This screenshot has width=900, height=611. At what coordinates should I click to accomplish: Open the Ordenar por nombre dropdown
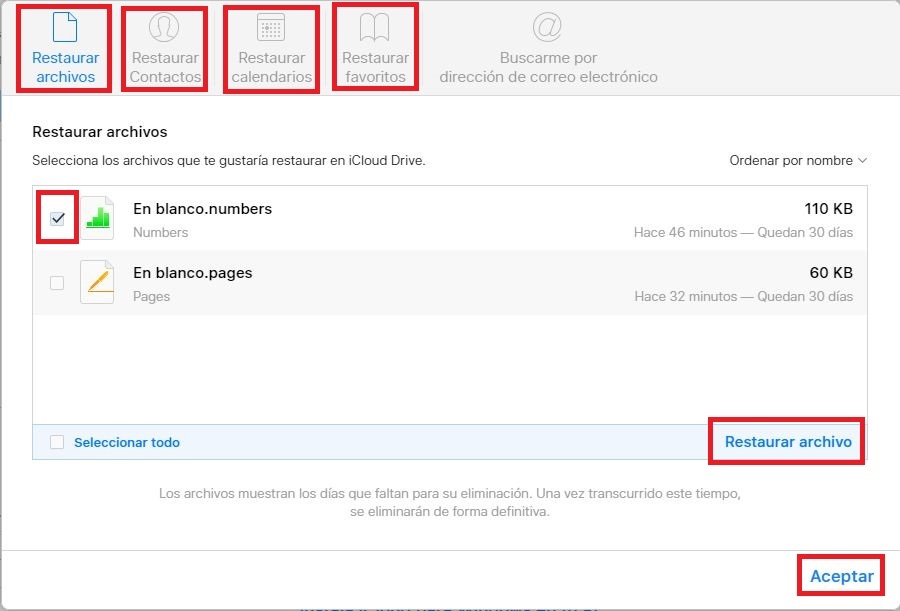tap(798, 161)
